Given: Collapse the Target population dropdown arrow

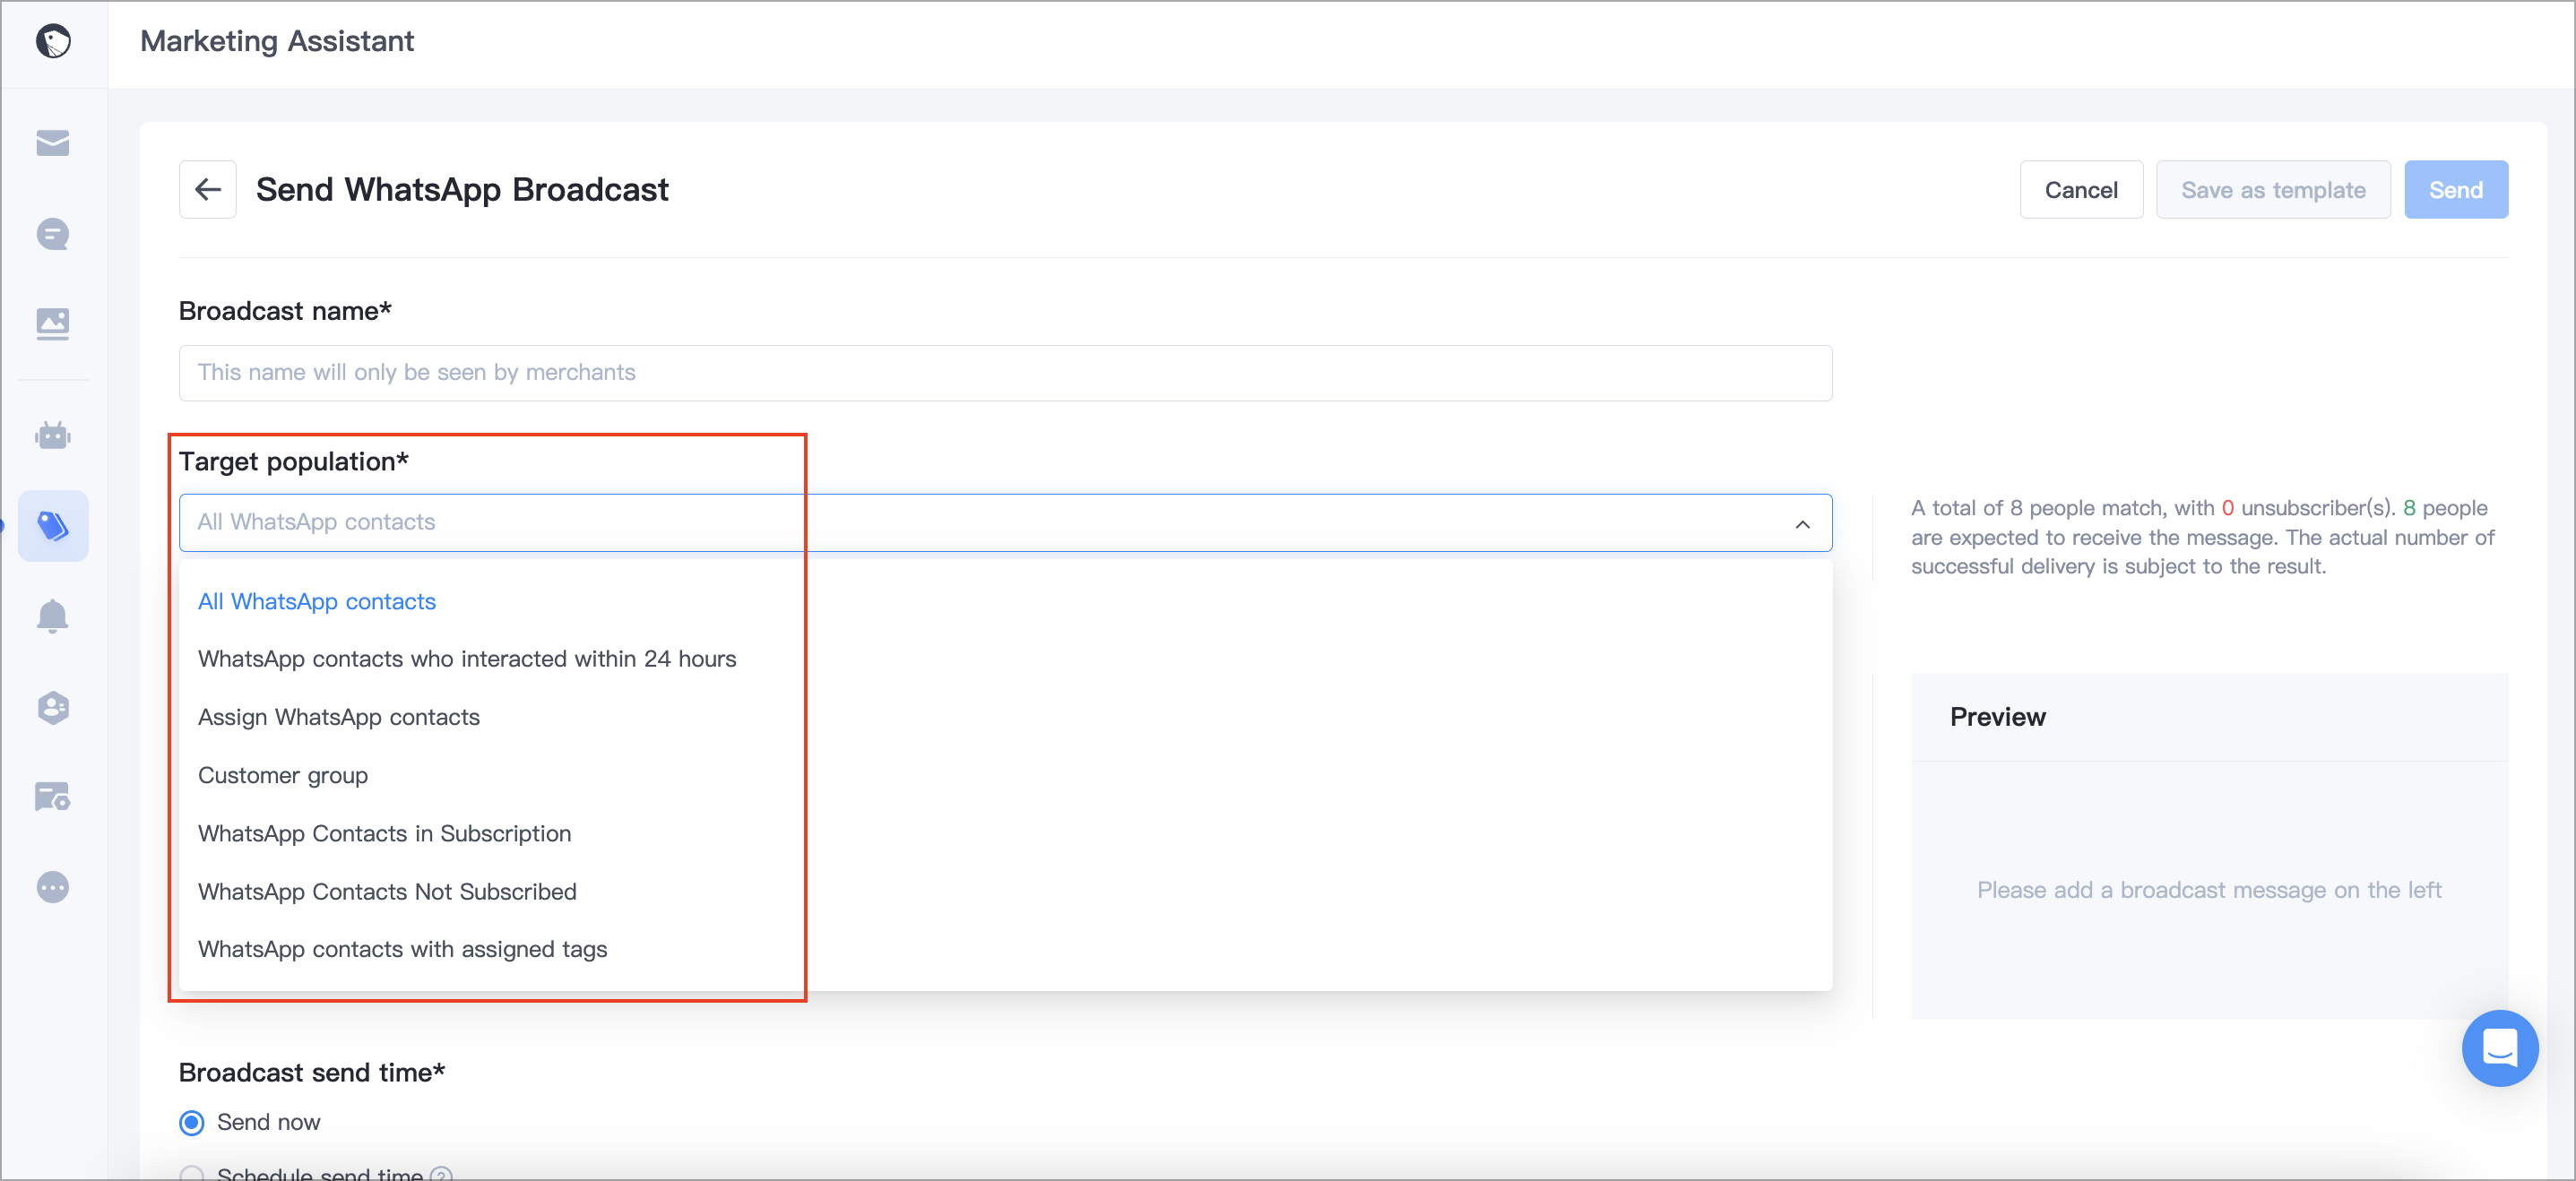Looking at the screenshot, I should [1802, 524].
